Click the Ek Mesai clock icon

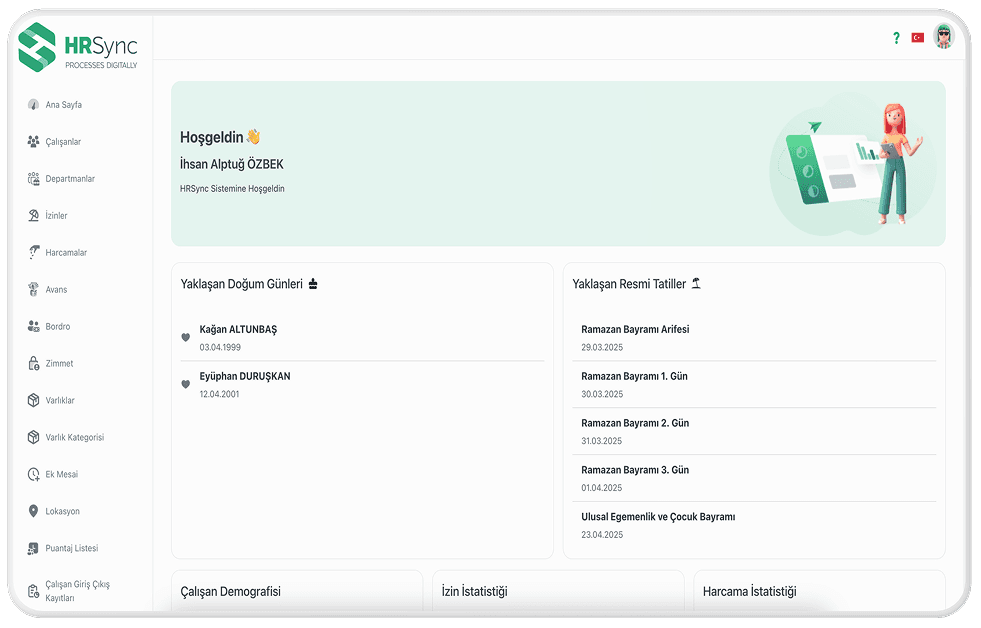[x=33, y=475]
